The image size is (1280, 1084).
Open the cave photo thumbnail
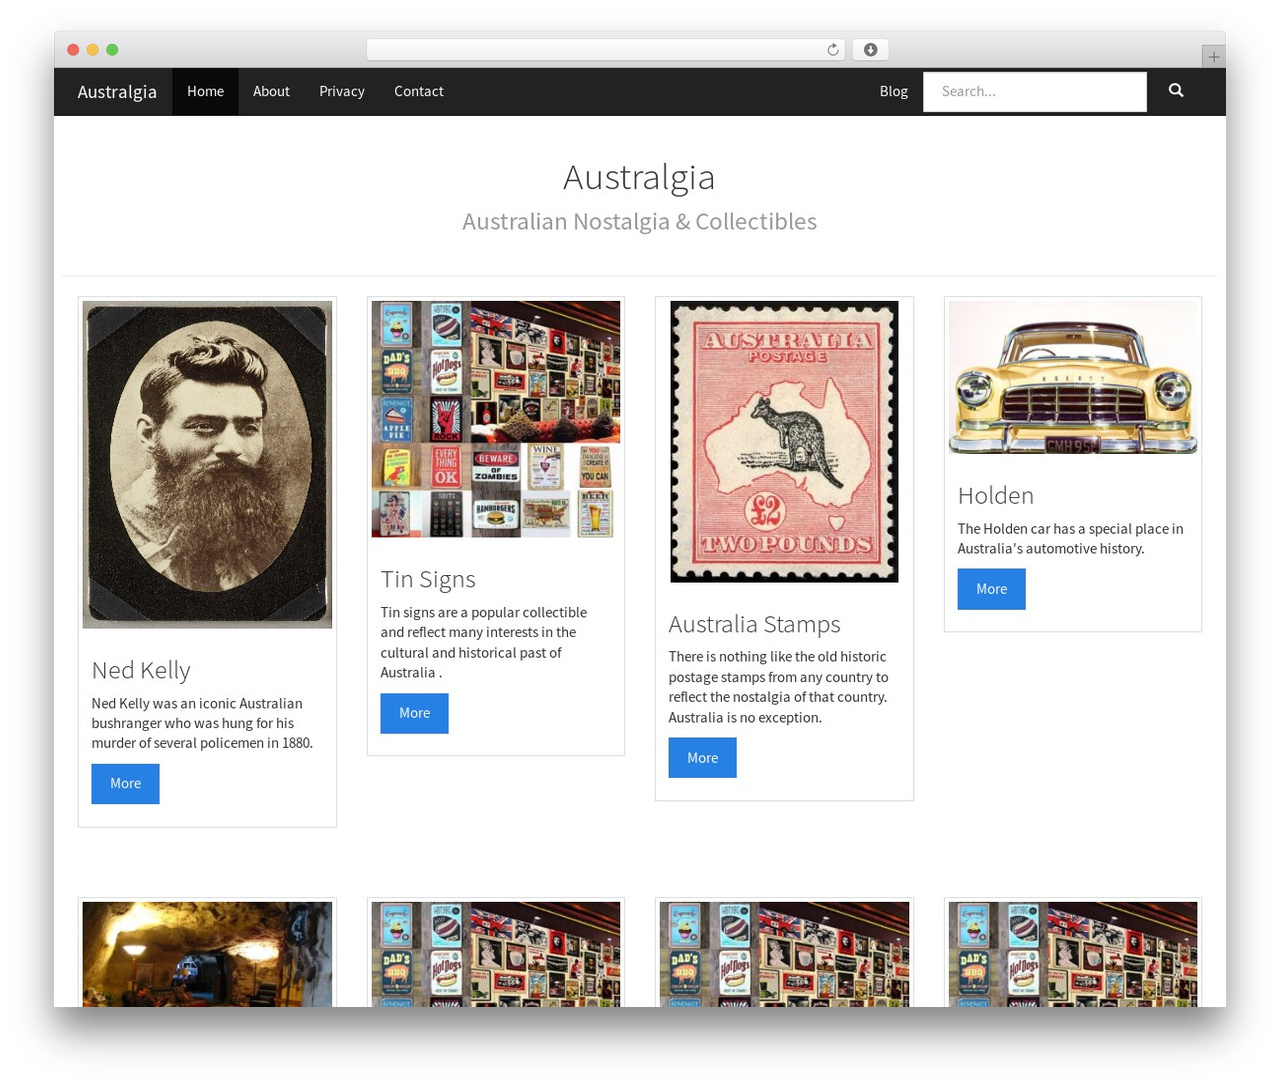(x=207, y=954)
